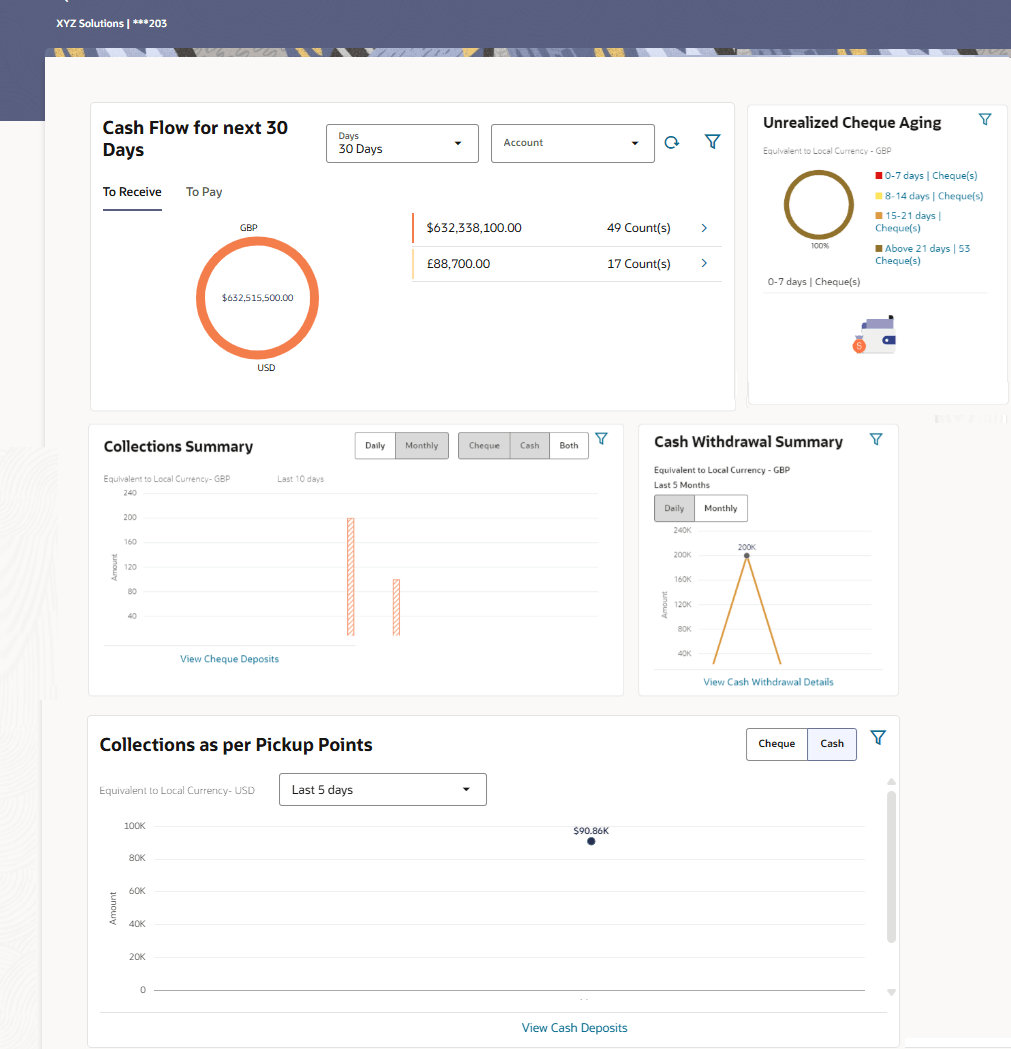The image size is (1011, 1049).
Task: Click the XYZ Solutions | ***203 header text
Action: point(112,23)
